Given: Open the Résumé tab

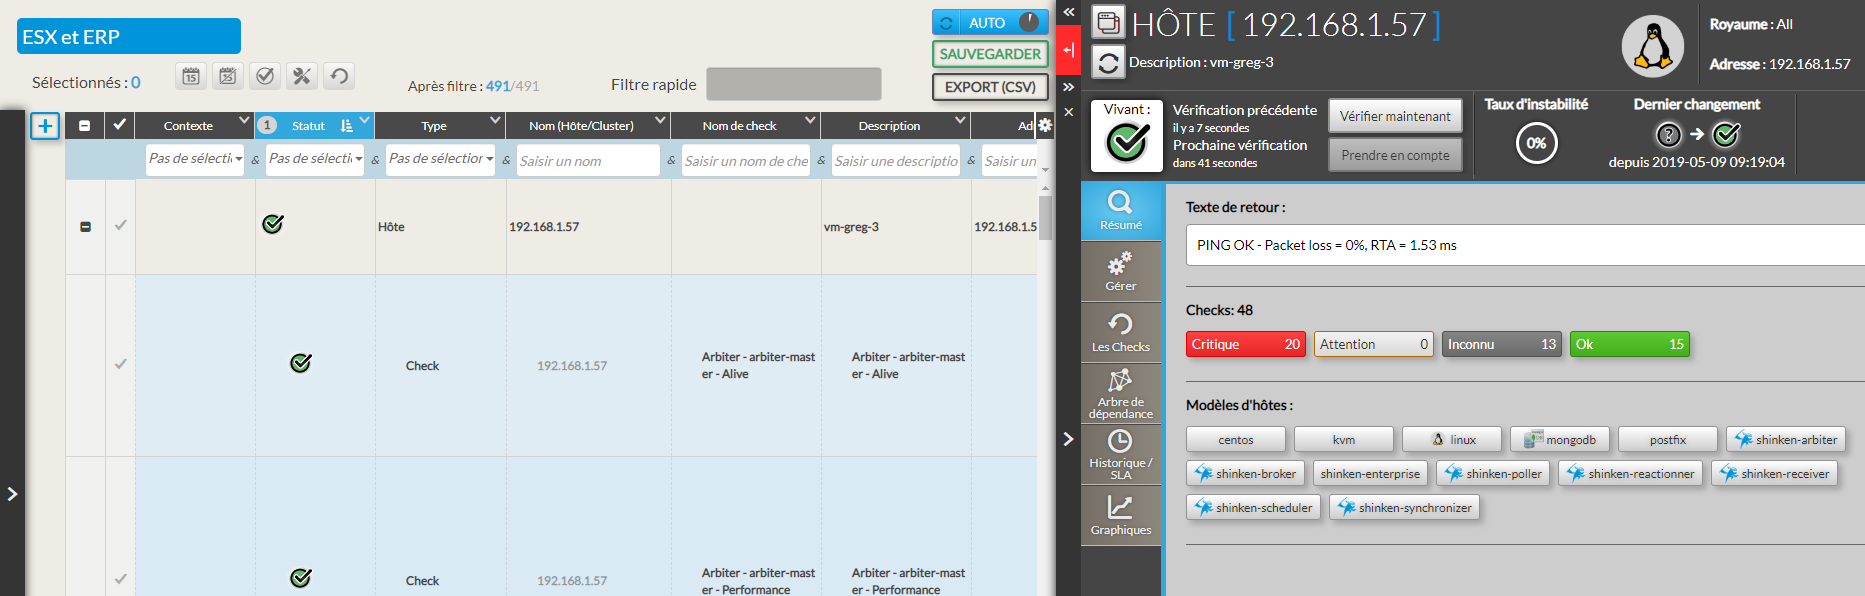Looking at the screenshot, I should (x=1121, y=211).
